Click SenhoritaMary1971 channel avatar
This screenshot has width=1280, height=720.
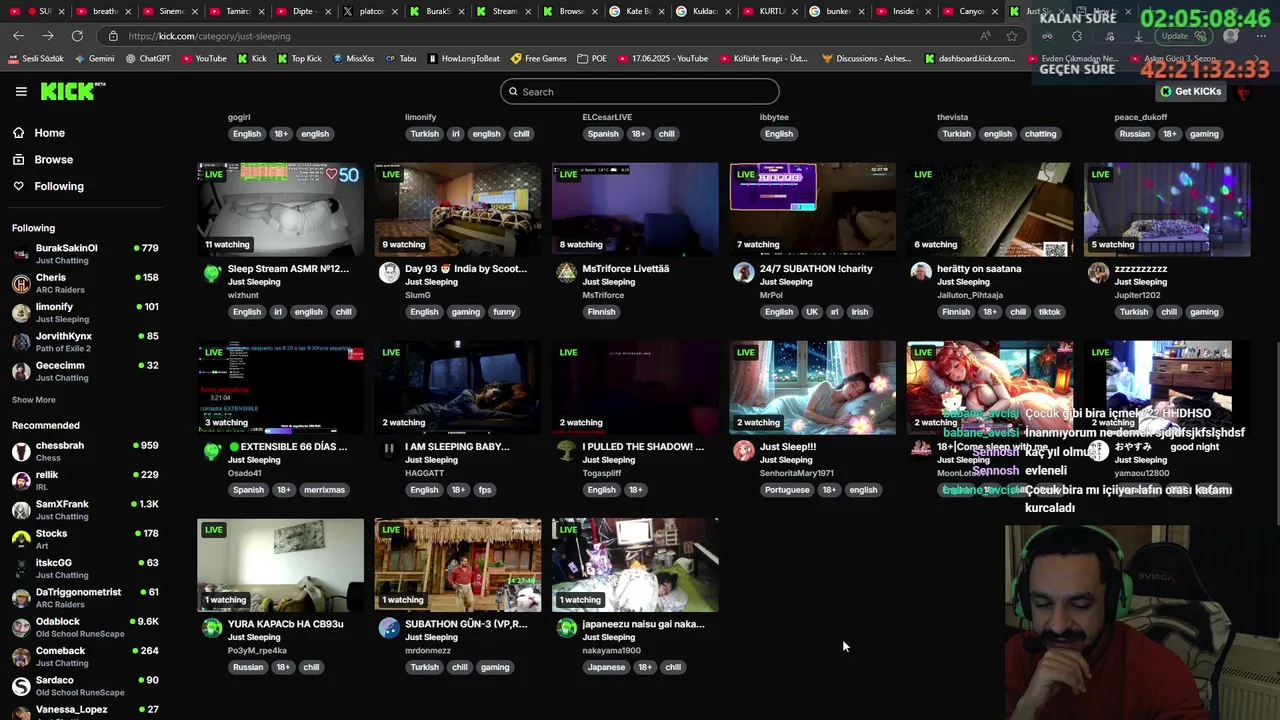click(x=743, y=451)
